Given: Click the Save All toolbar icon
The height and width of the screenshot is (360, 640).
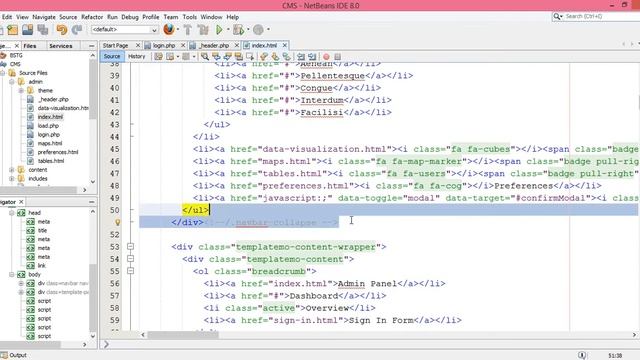Looking at the screenshot, I should (x=42, y=29).
